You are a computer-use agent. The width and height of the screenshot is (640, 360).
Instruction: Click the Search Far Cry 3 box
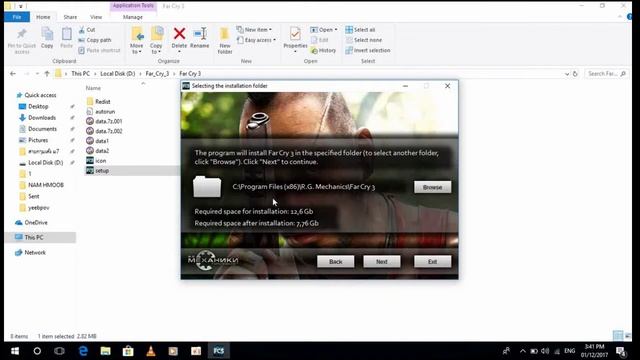click(x=607, y=73)
